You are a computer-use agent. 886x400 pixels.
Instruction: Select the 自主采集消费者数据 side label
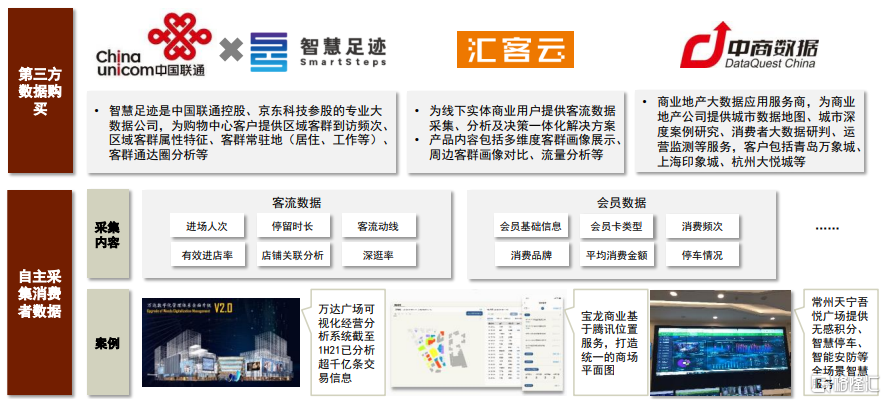(x=40, y=293)
